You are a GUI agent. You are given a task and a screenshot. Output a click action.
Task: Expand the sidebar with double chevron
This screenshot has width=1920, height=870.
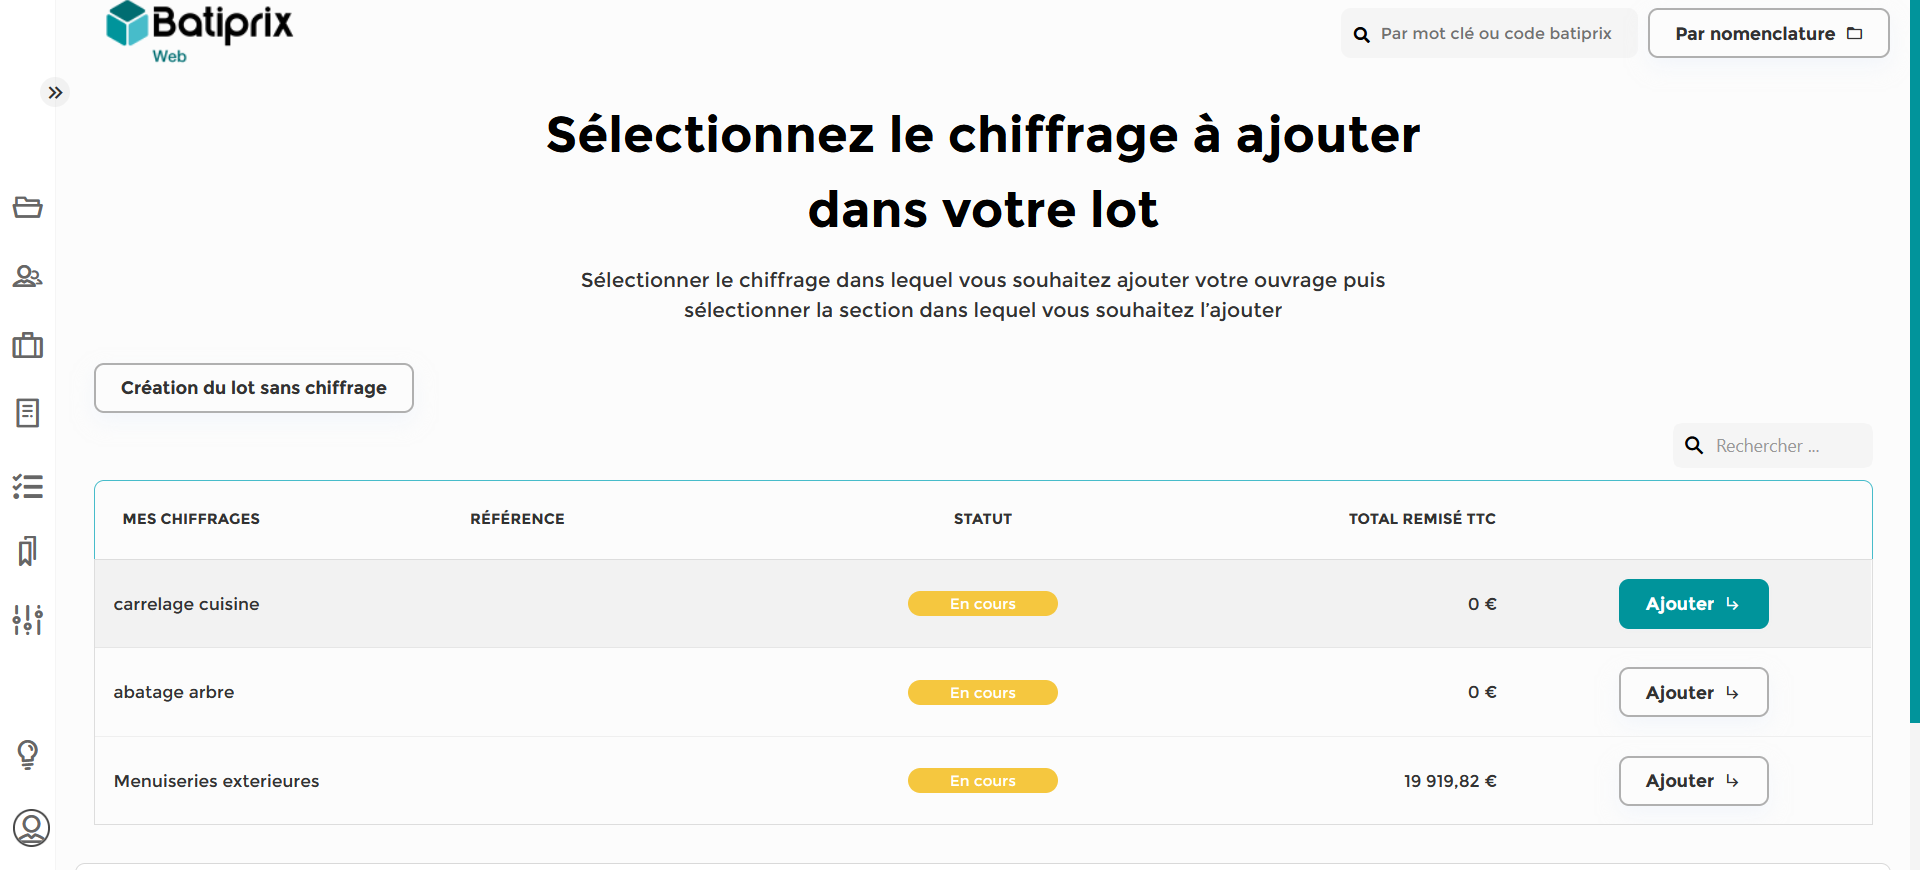point(55,92)
